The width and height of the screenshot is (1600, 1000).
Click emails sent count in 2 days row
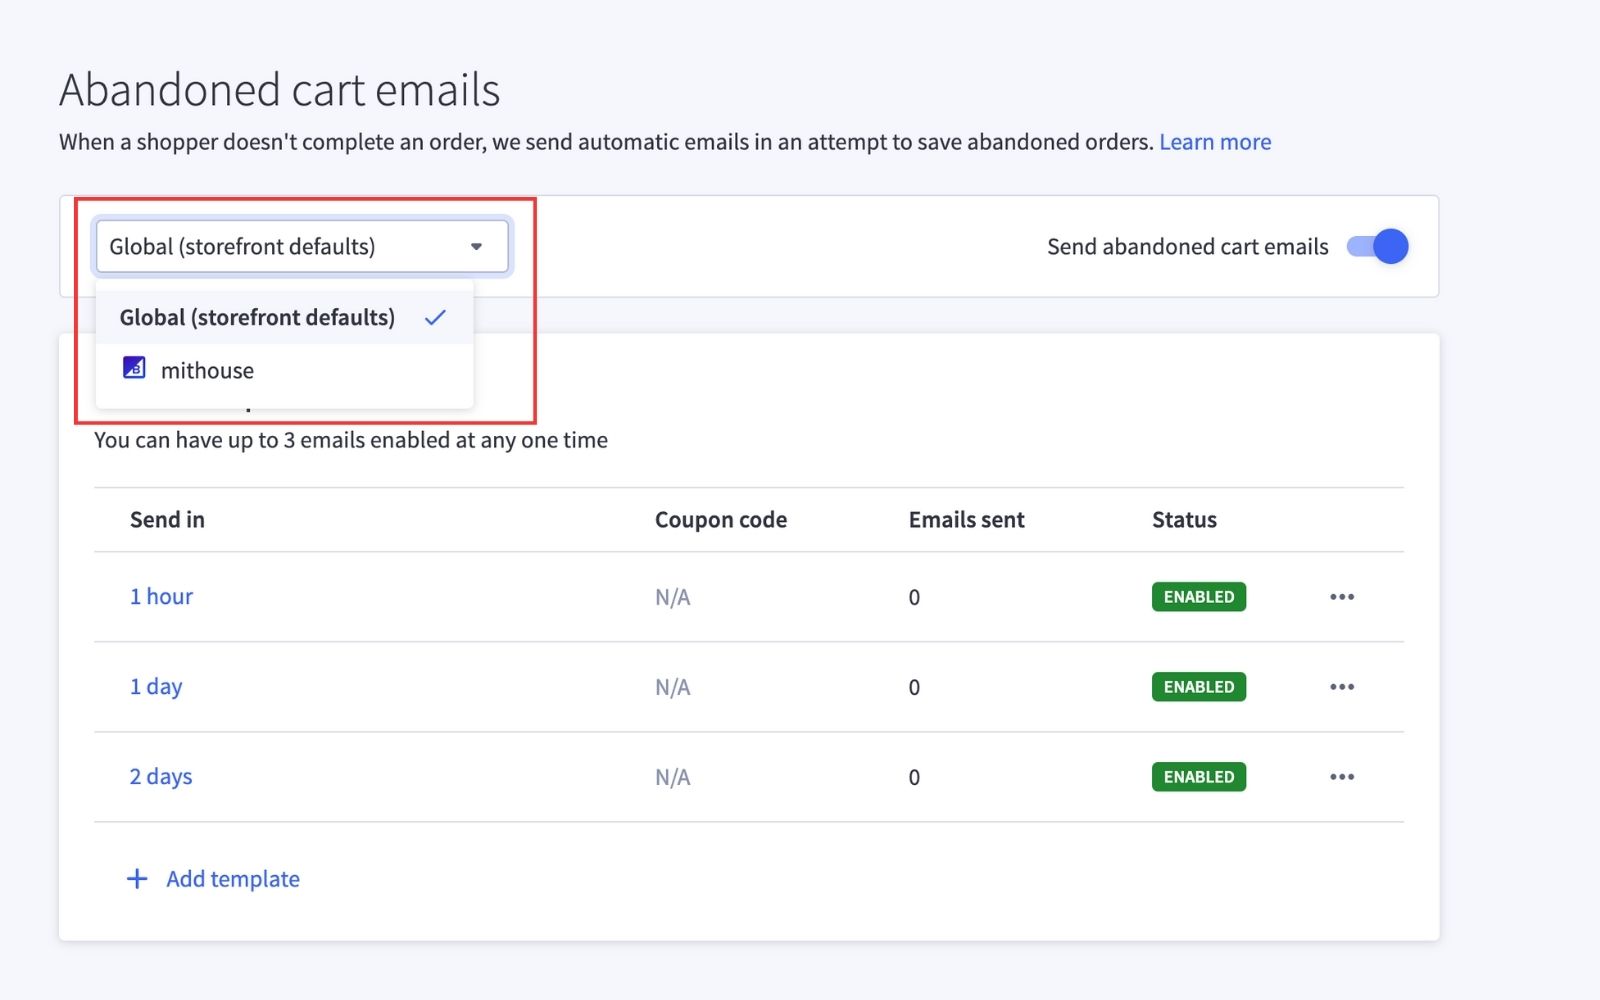[914, 778]
